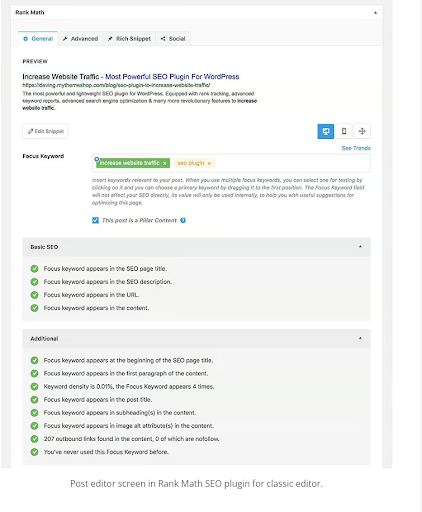Click check icon for 'appears in the SEO description'
This screenshot has height=512, width=422.
coord(34,282)
